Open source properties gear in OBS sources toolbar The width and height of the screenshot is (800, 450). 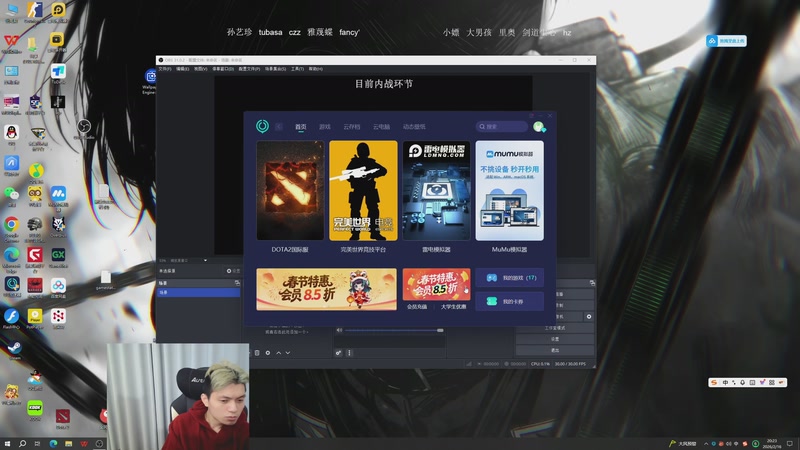pyautogui.click(x=268, y=353)
